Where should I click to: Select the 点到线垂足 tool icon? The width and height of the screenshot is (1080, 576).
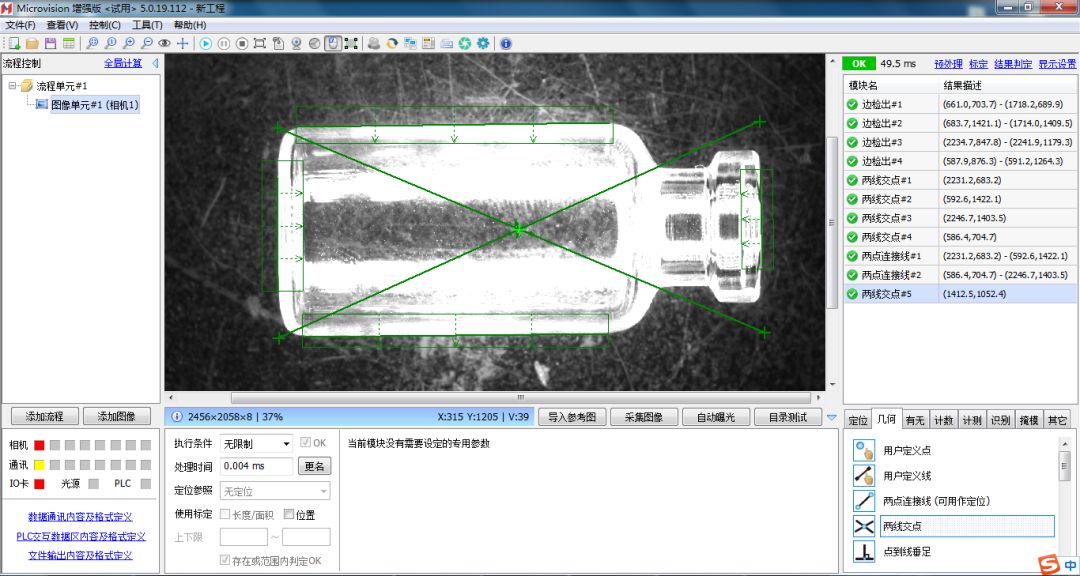864,551
